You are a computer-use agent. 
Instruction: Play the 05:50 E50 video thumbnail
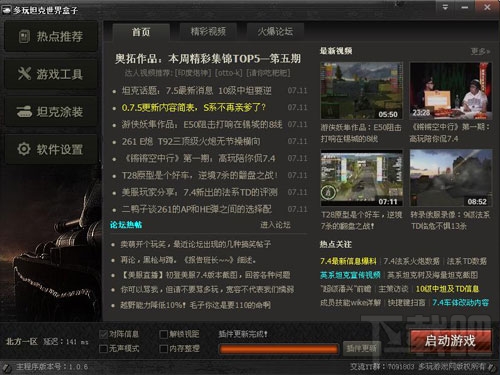pos(362,91)
